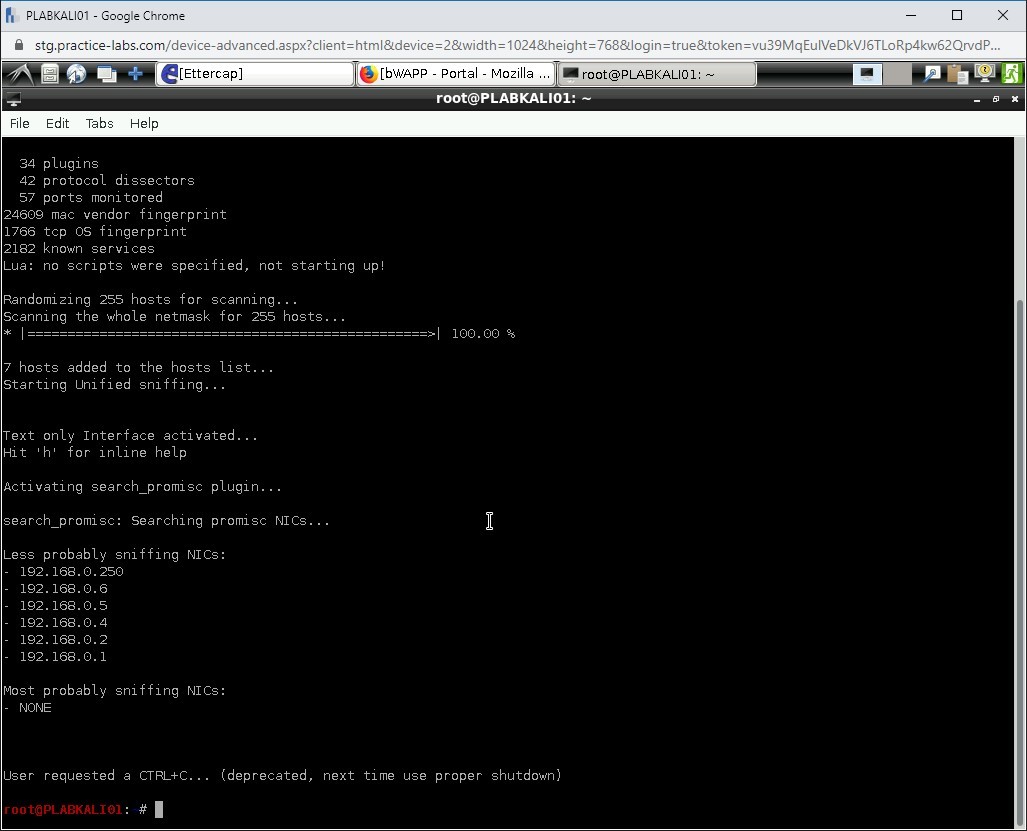
Task: Open the Edit menu in the terminal
Action: [x=57, y=123]
